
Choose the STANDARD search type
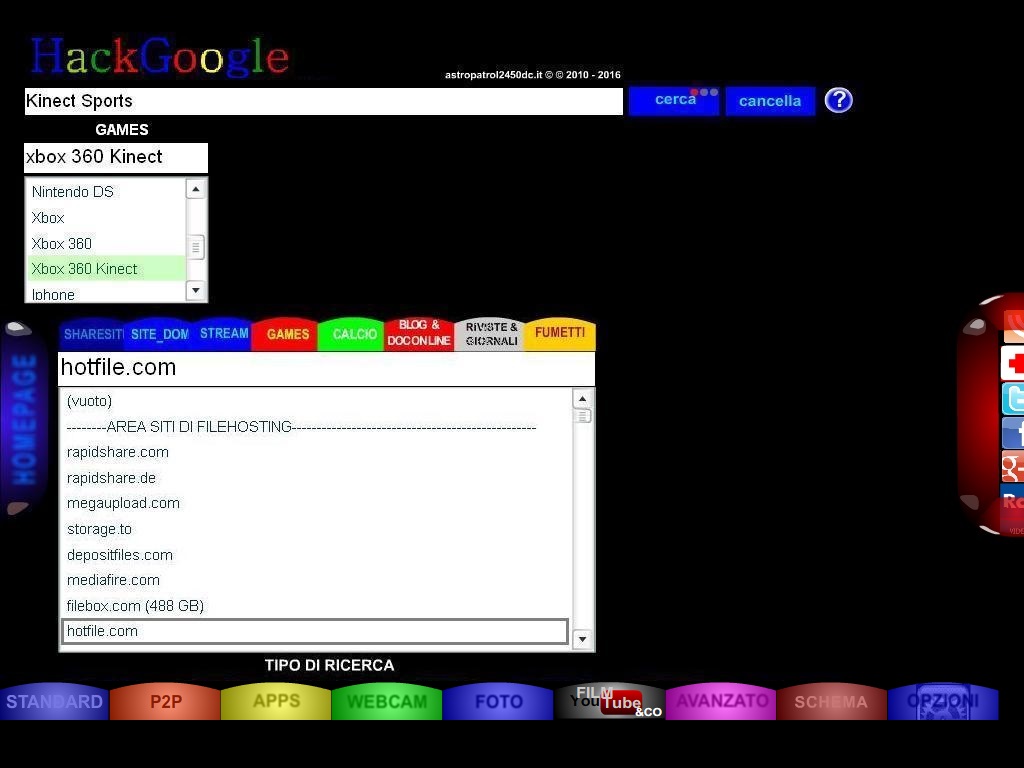point(54,702)
